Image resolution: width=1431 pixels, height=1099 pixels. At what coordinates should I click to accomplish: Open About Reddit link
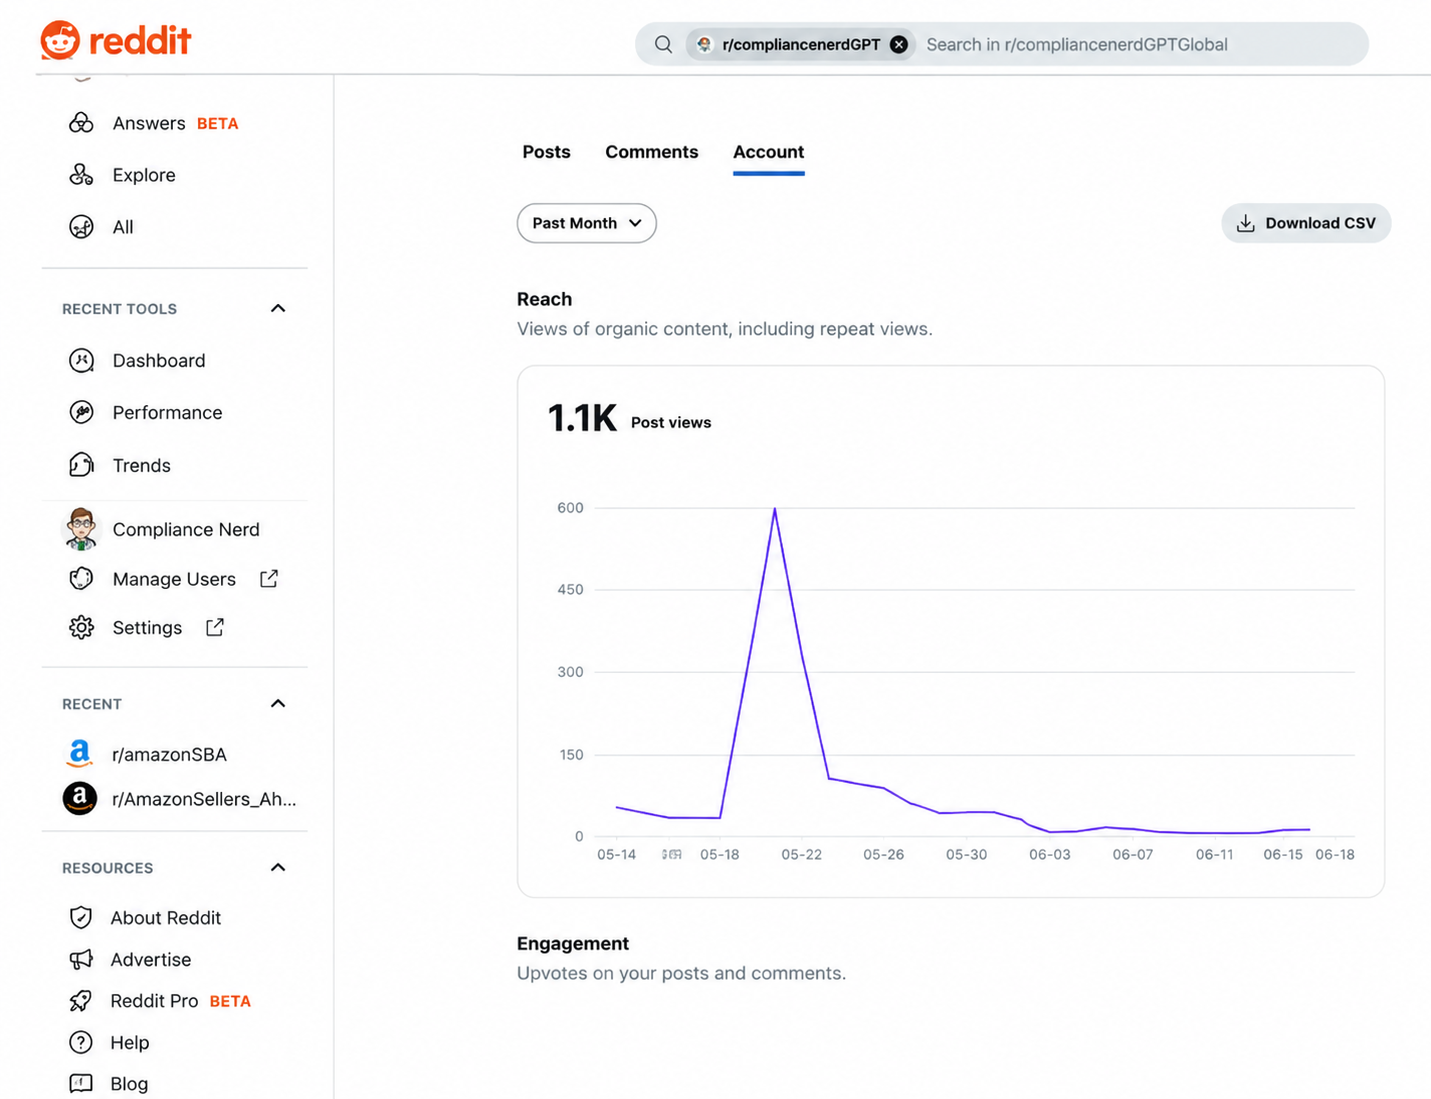(x=166, y=917)
